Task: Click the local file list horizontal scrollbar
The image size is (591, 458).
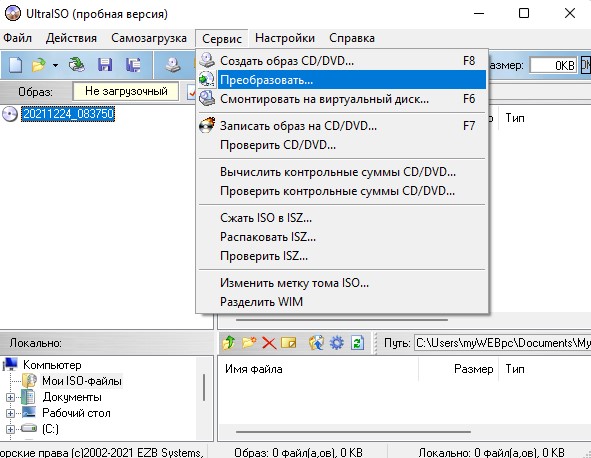Action: coord(354,432)
